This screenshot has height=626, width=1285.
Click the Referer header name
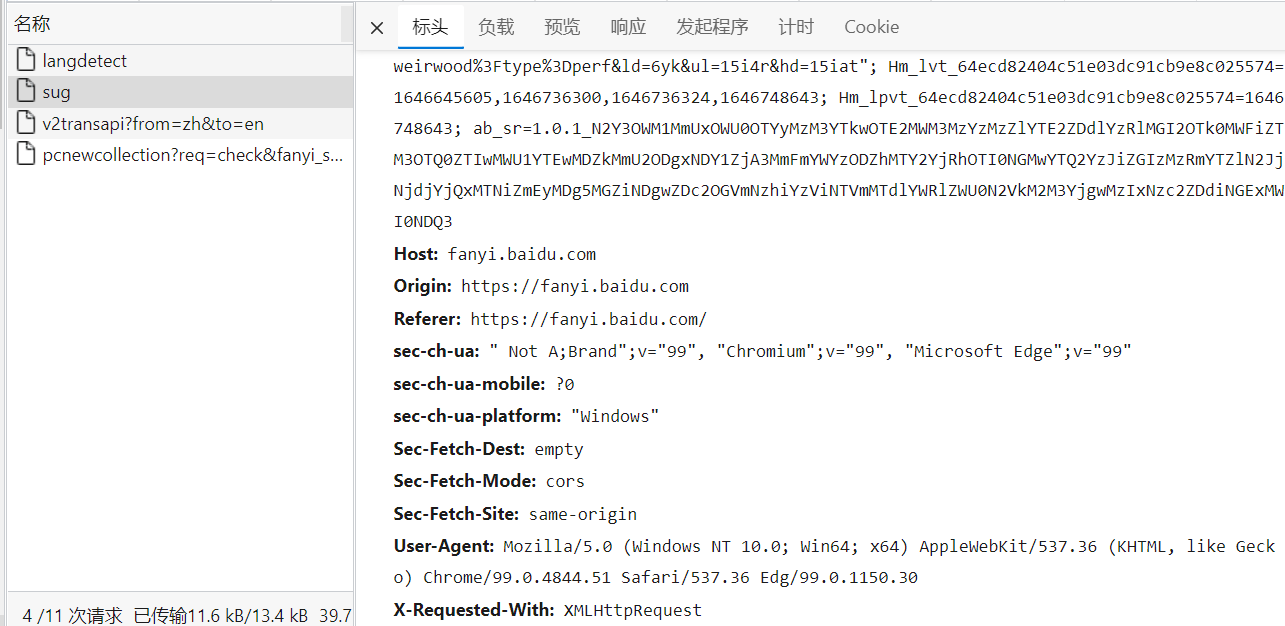tap(428, 319)
